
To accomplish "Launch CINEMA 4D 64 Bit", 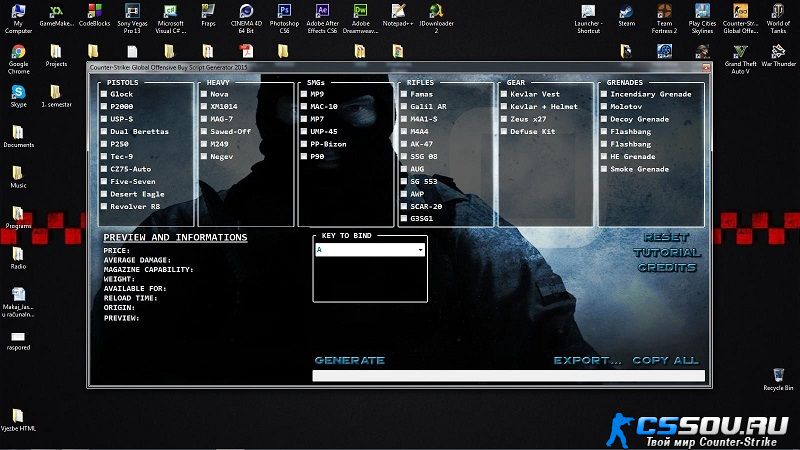I will [246, 18].
